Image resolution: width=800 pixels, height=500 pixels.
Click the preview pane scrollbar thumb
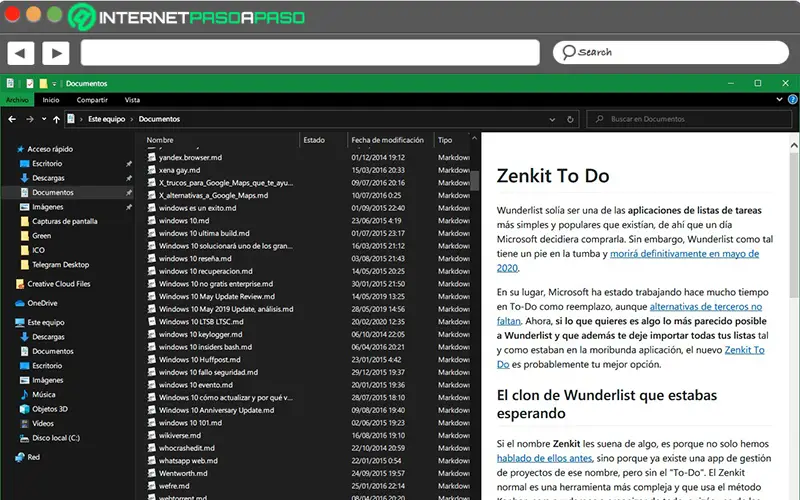794,224
